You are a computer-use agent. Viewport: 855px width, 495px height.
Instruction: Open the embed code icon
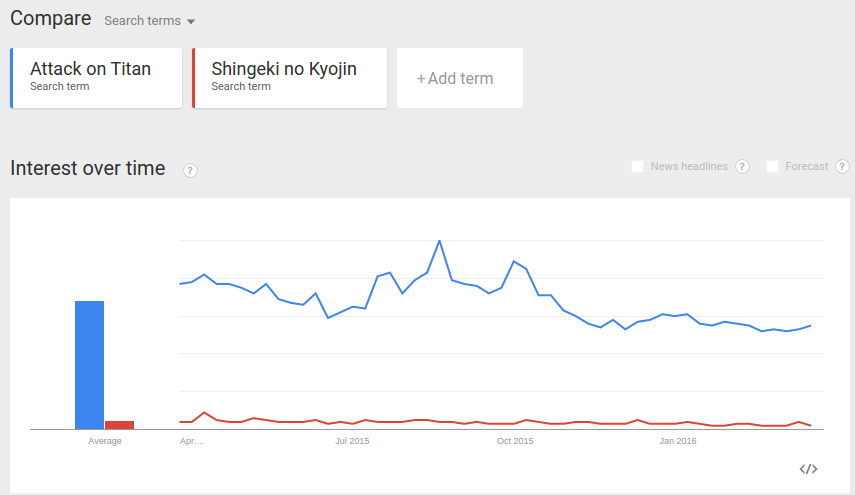click(x=808, y=469)
